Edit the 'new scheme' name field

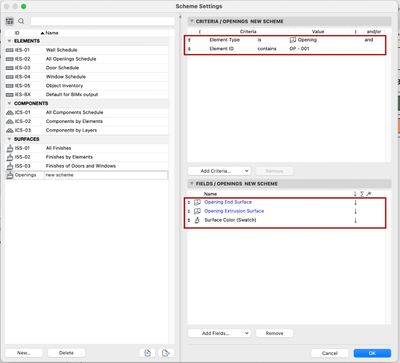tap(106, 175)
